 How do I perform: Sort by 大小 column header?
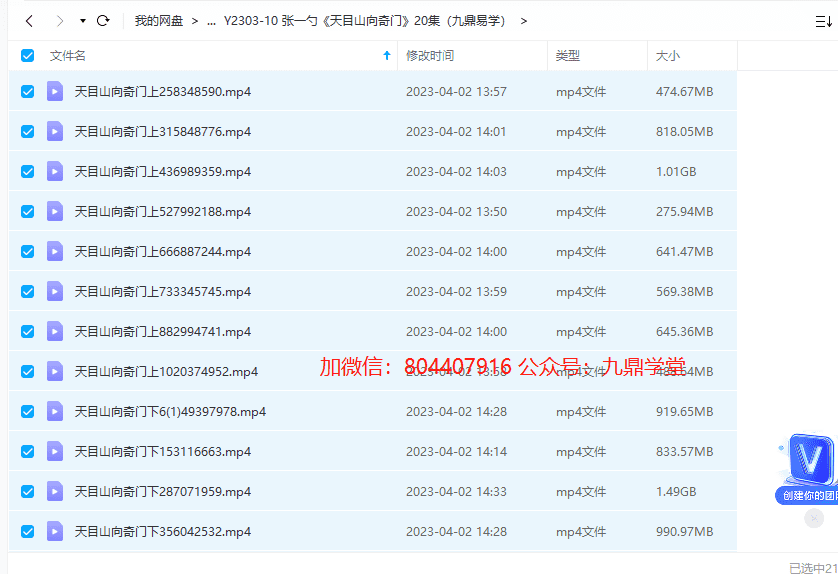tap(667, 56)
